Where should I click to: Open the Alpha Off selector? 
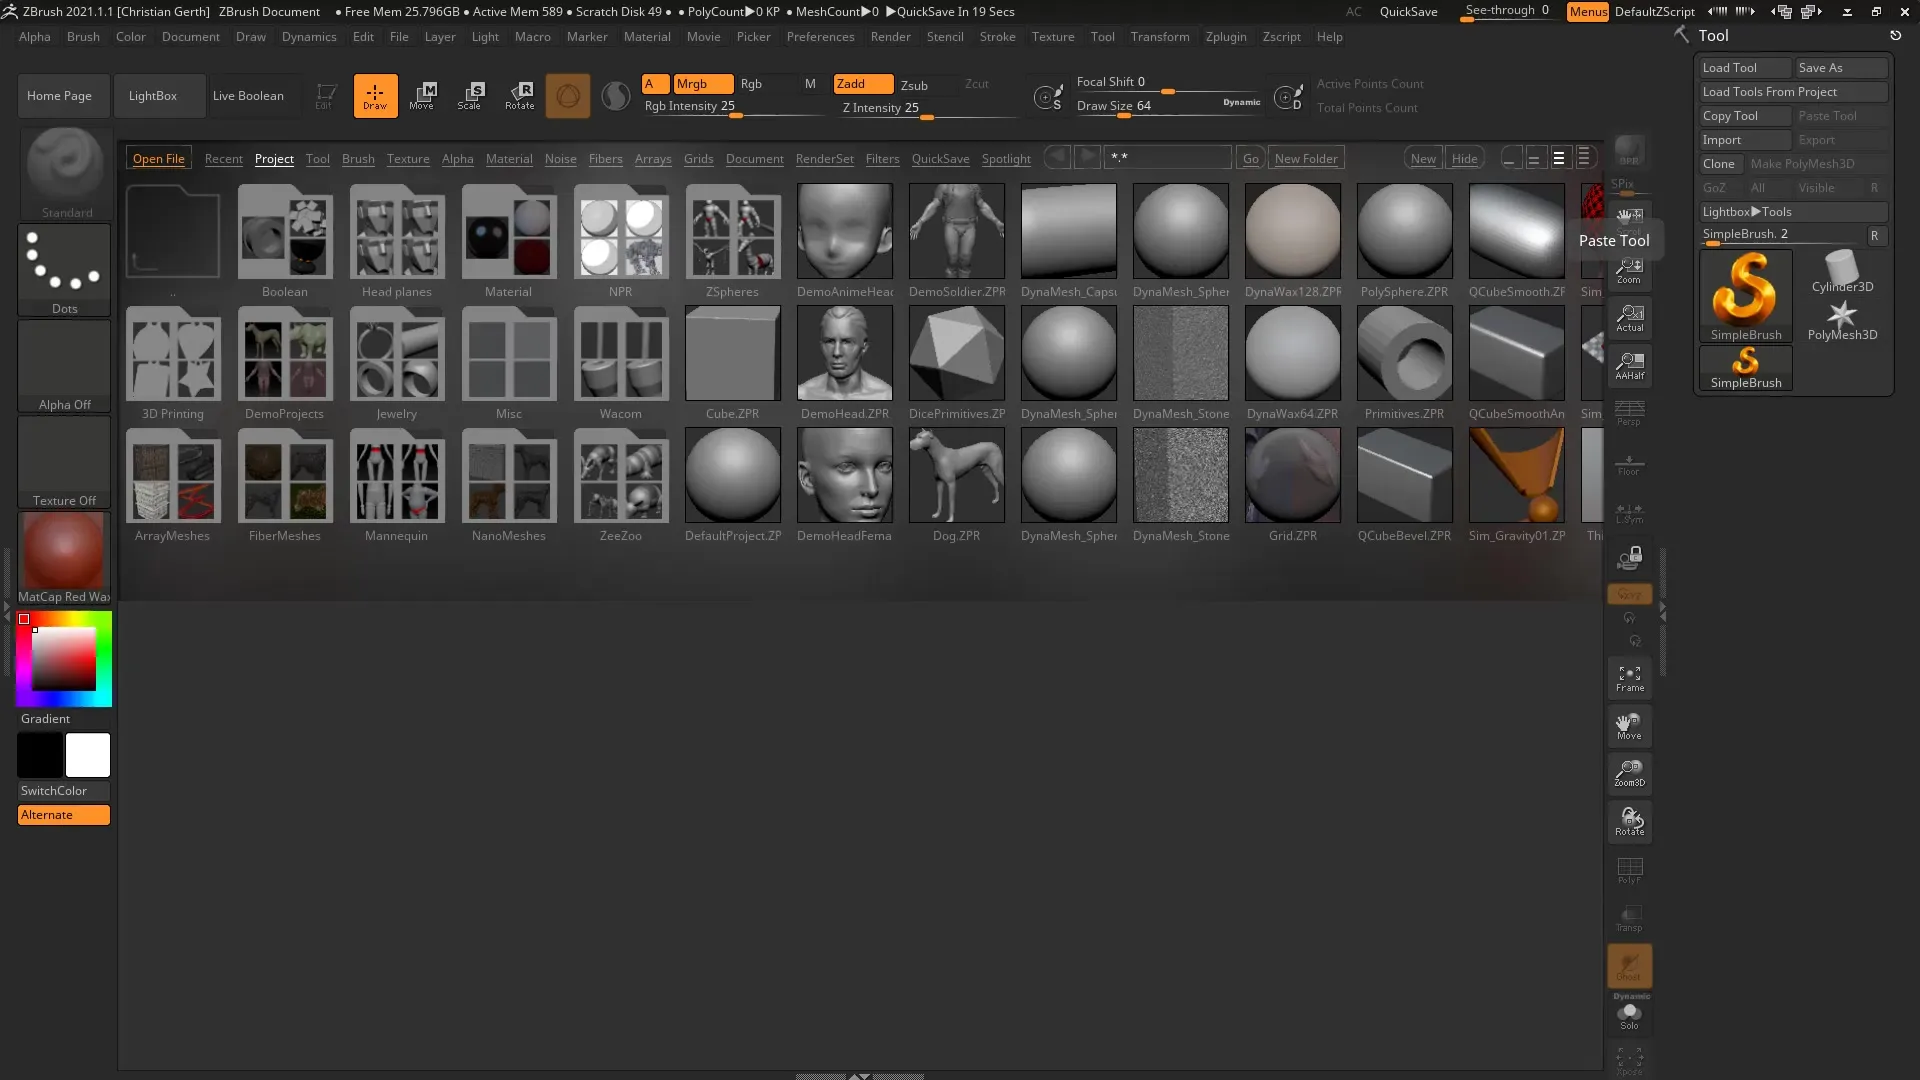pos(64,365)
